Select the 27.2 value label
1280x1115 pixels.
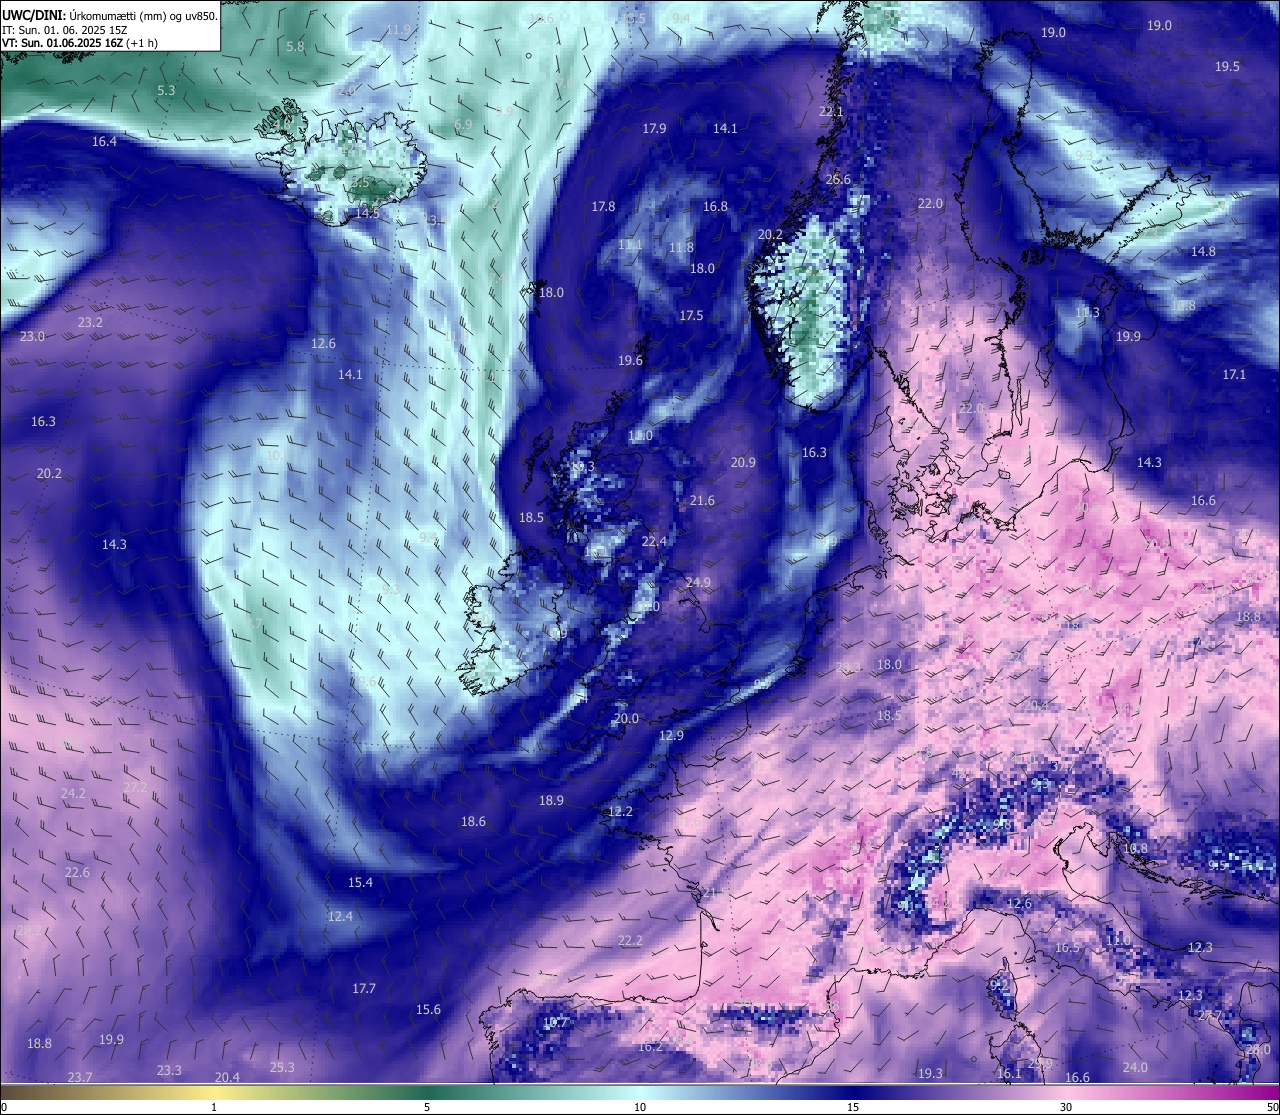(x=135, y=788)
